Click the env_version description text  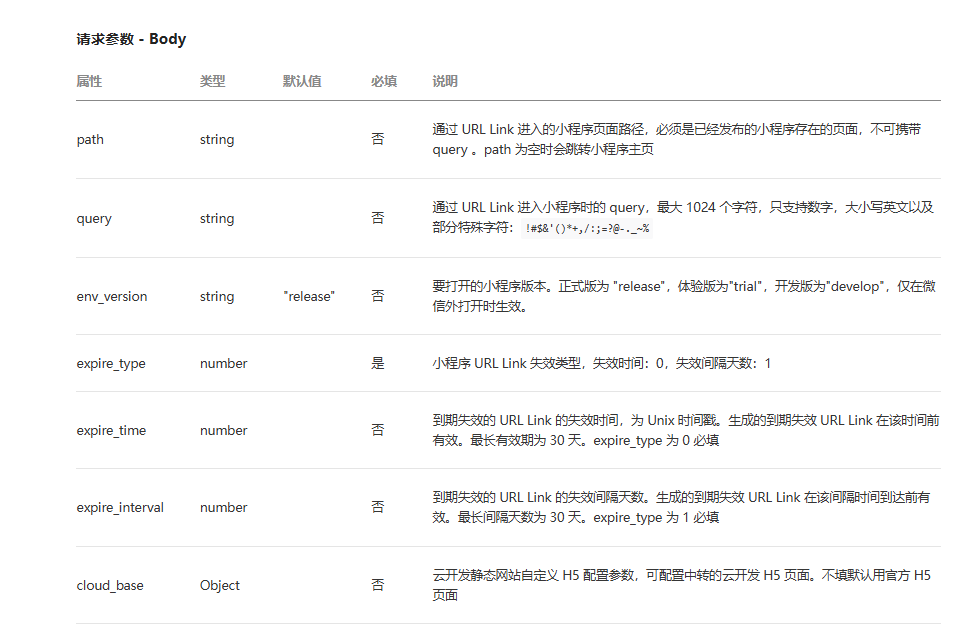[684, 296]
